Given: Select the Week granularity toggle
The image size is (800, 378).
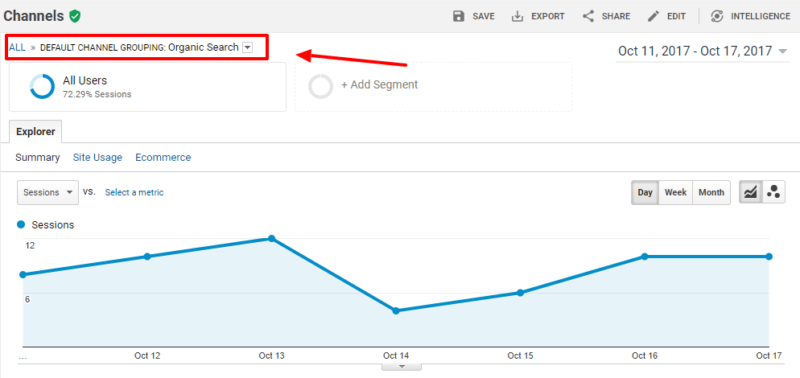Looking at the screenshot, I should click(676, 192).
